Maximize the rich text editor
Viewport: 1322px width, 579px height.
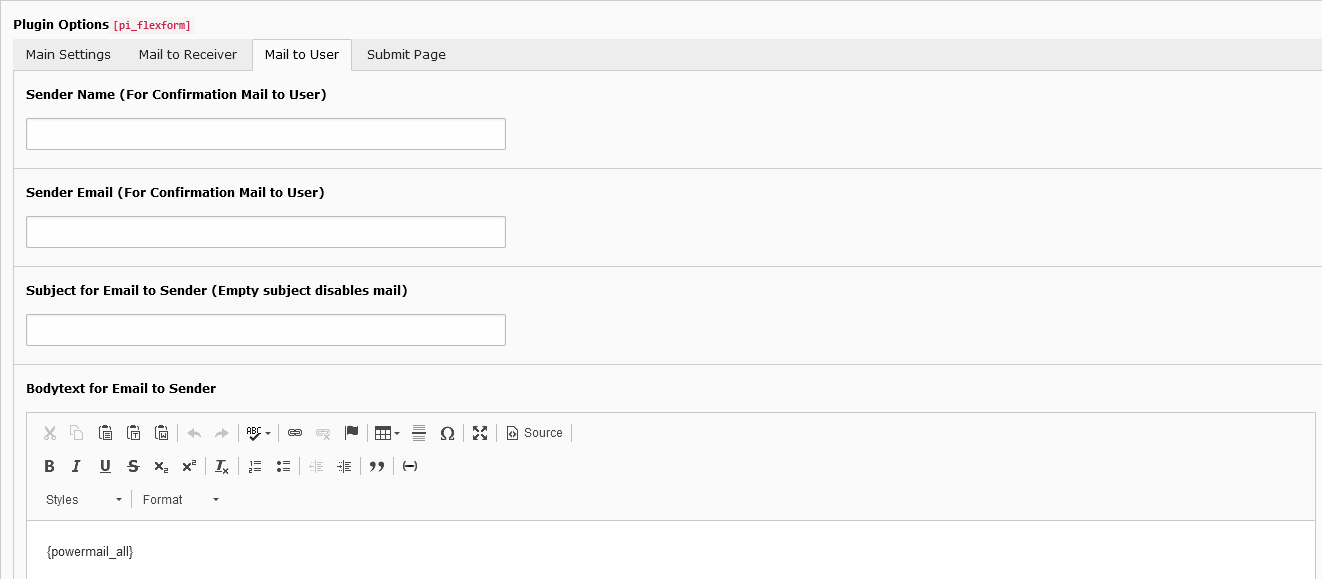(480, 433)
